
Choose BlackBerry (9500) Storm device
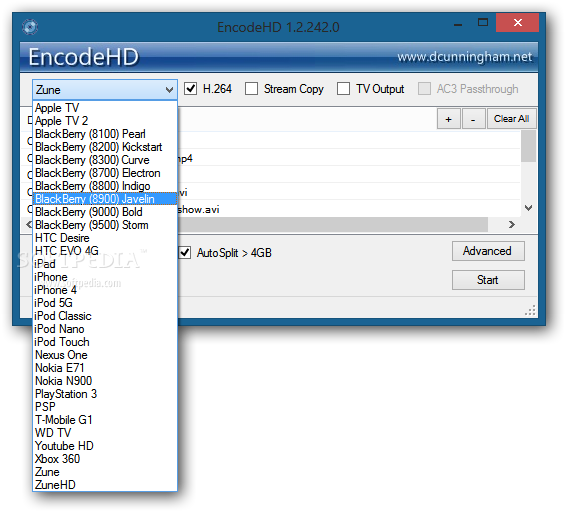click(x=105, y=225)
